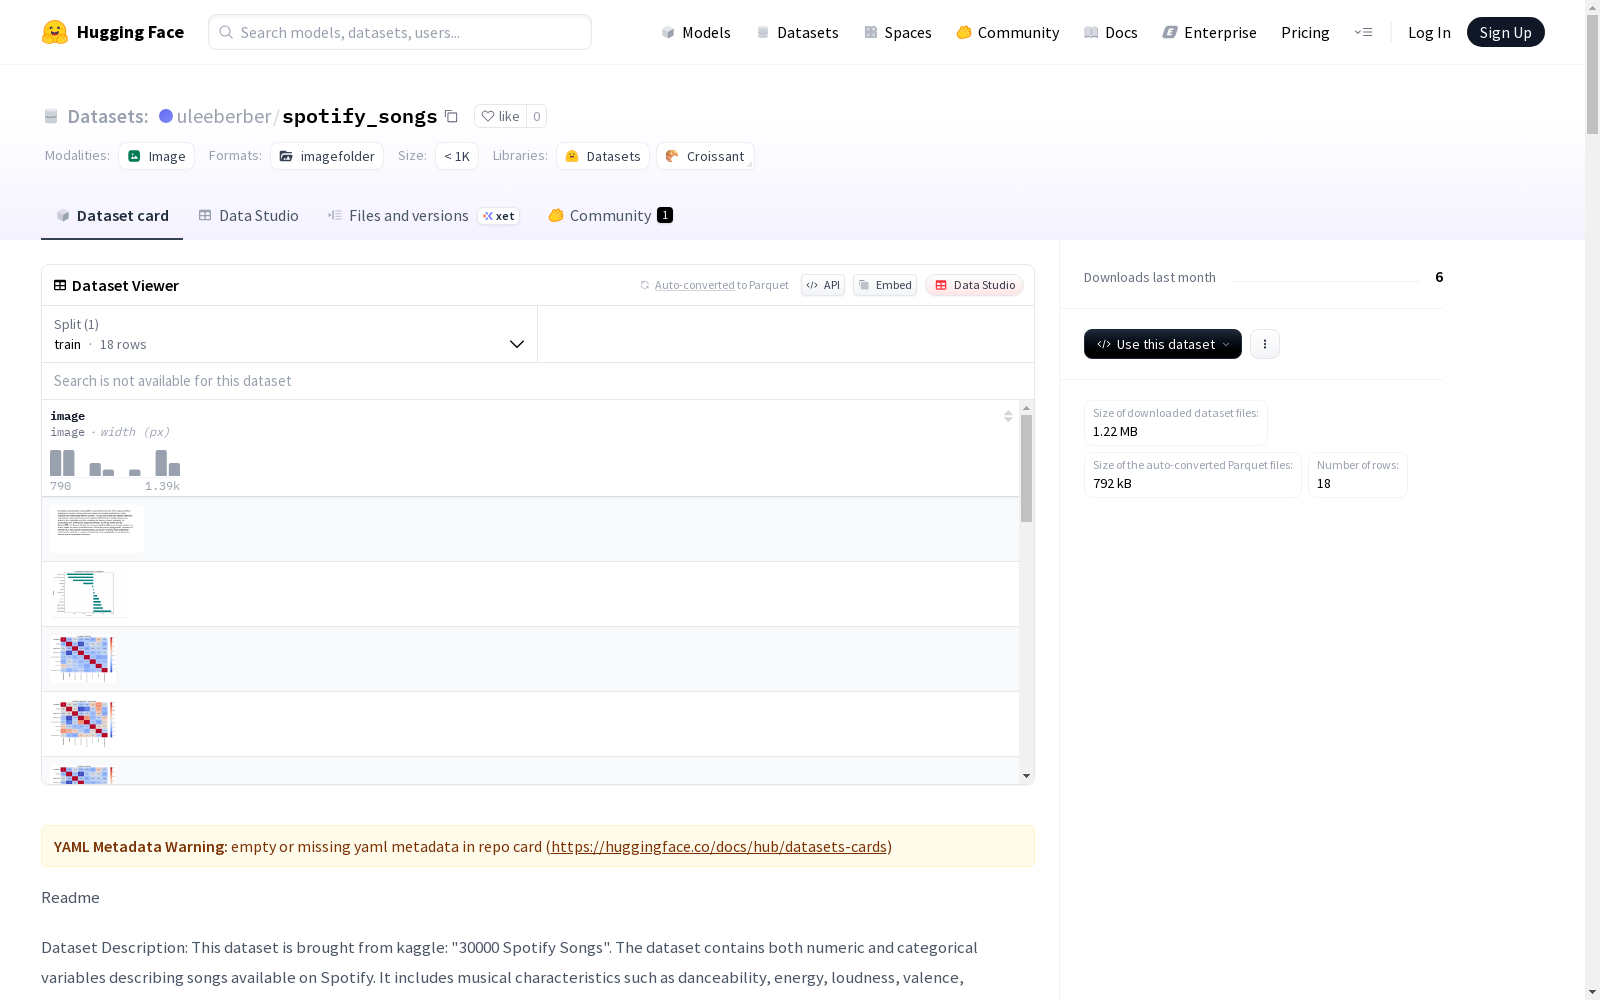1600x1000 pixels.
Task: Click the 792 kB Parquet size value
Action: point(1112,484)
